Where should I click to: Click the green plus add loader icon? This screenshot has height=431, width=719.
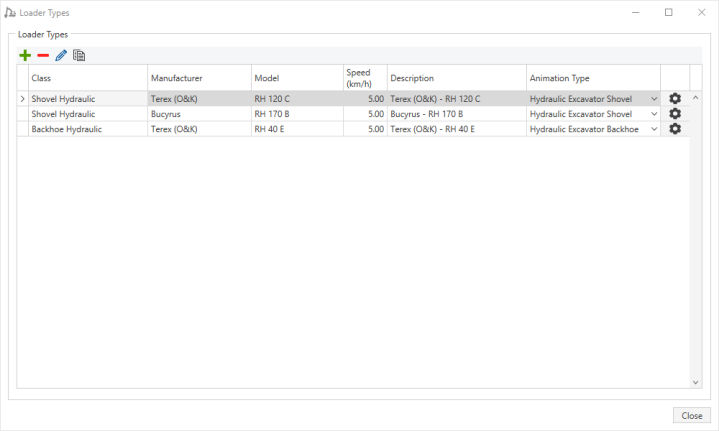25,55
